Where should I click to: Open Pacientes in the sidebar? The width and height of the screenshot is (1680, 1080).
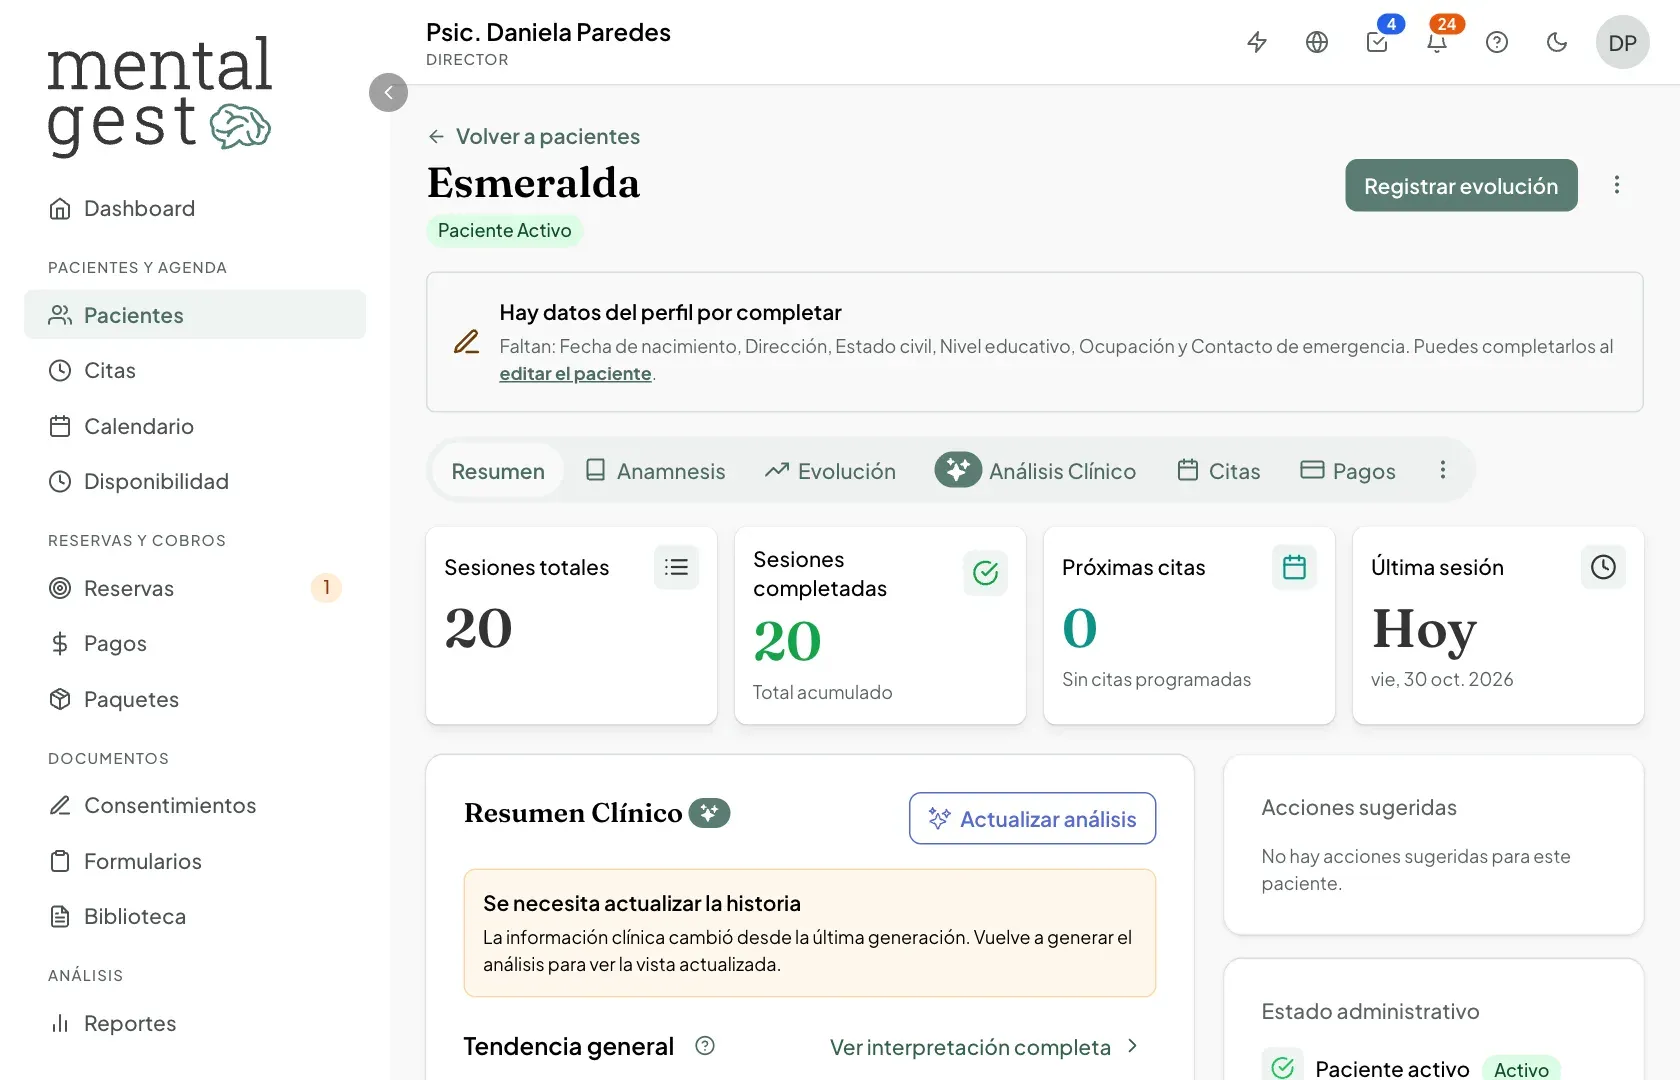pyautogui.click(x=195, y=315)
